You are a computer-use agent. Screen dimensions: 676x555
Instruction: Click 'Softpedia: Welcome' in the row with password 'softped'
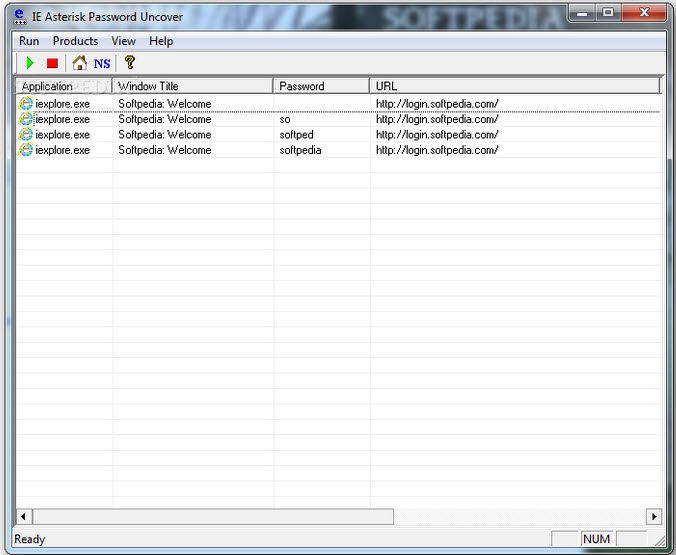(x=165, y=135)
